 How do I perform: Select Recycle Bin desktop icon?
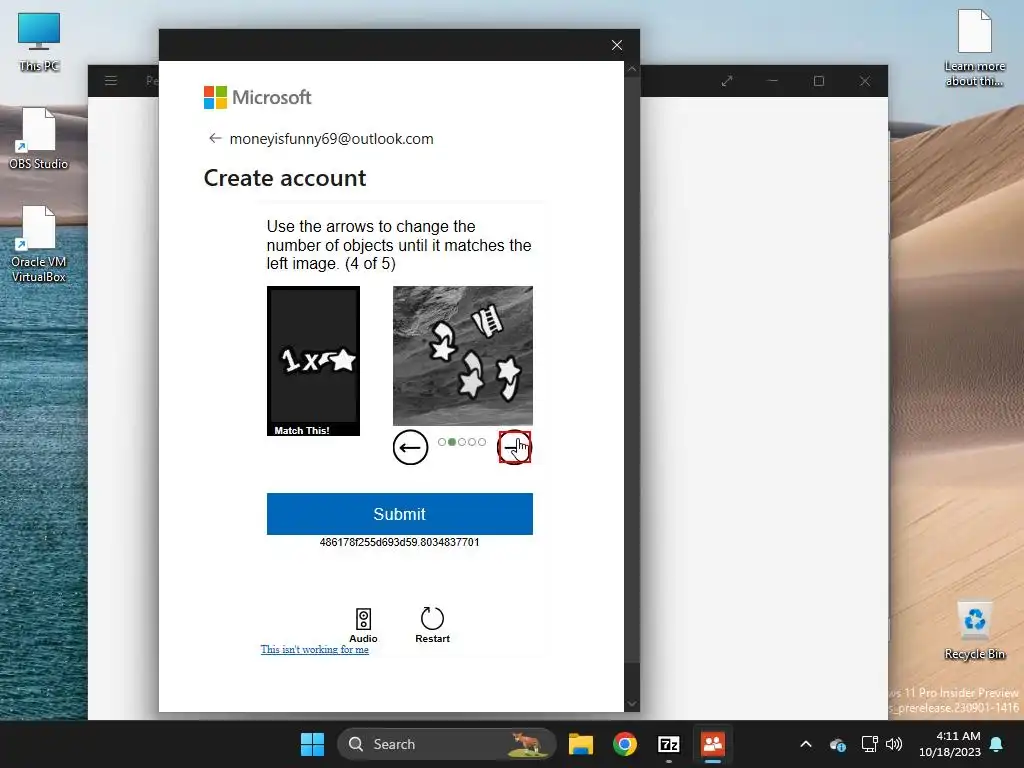[974, 631]
